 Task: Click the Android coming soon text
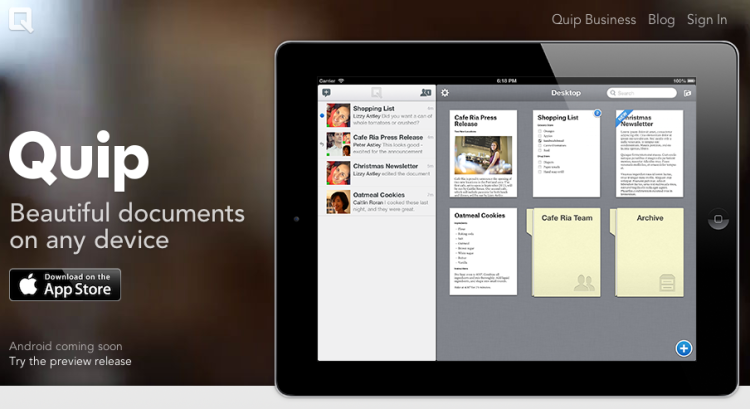coord(66,346)
